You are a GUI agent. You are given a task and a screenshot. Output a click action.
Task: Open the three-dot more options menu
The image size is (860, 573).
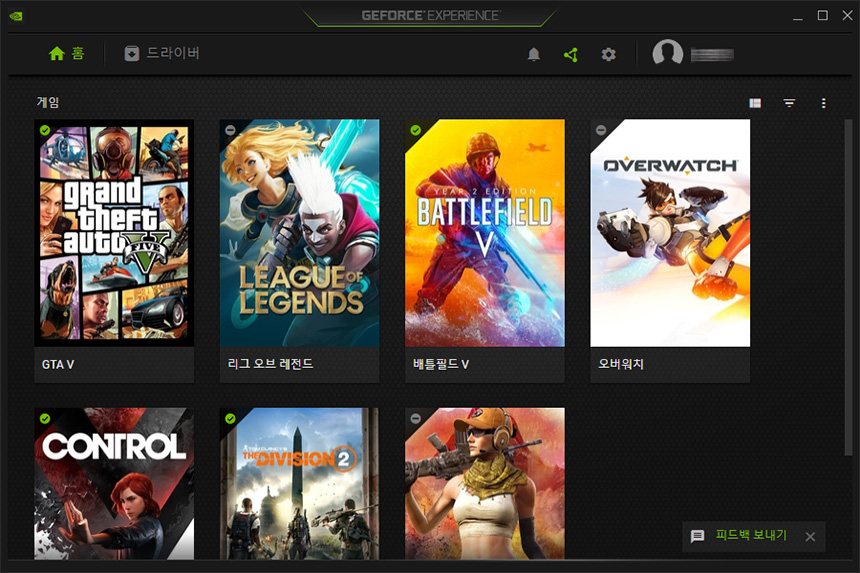[823, 103]
